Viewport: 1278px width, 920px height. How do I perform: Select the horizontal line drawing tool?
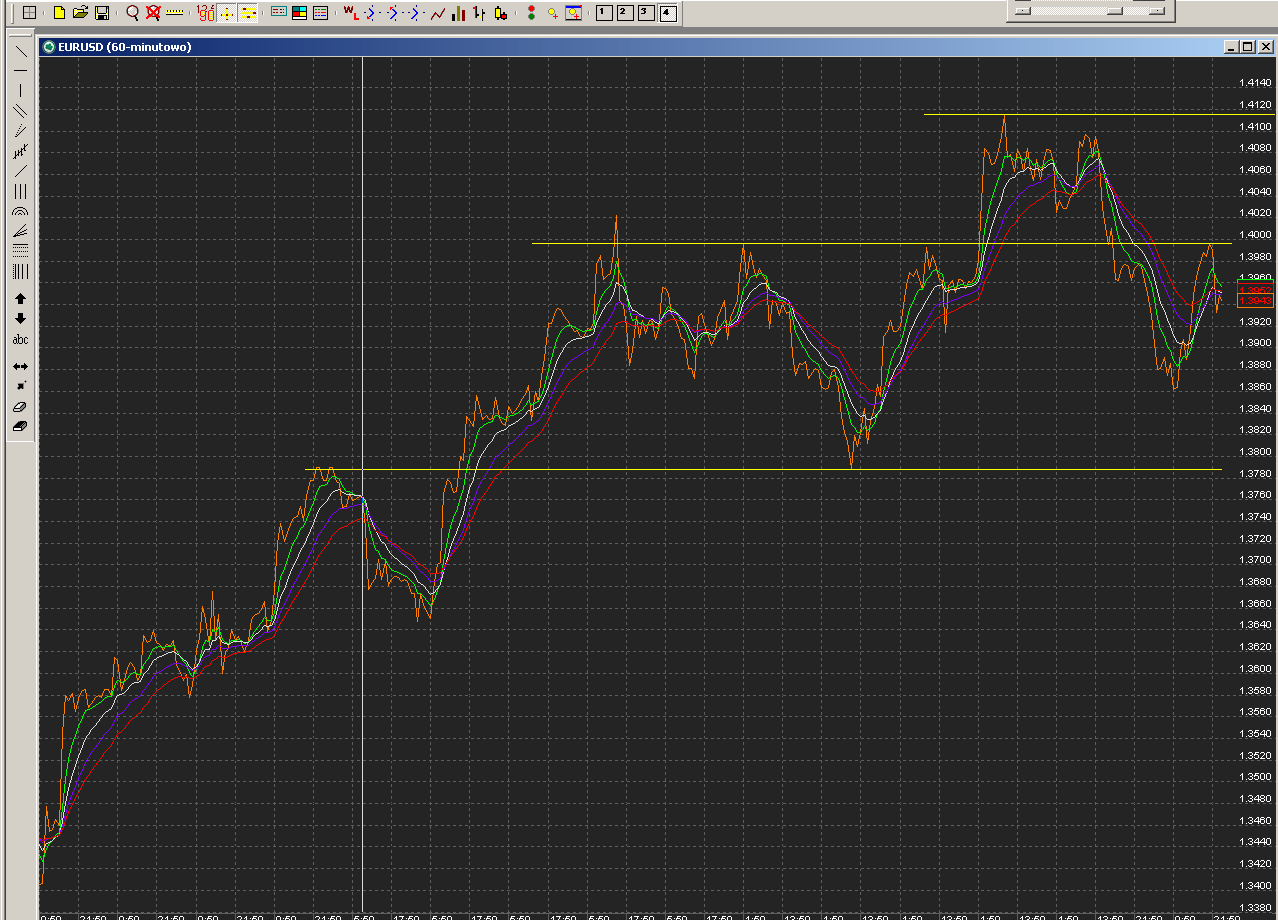[x=20, y=70]
